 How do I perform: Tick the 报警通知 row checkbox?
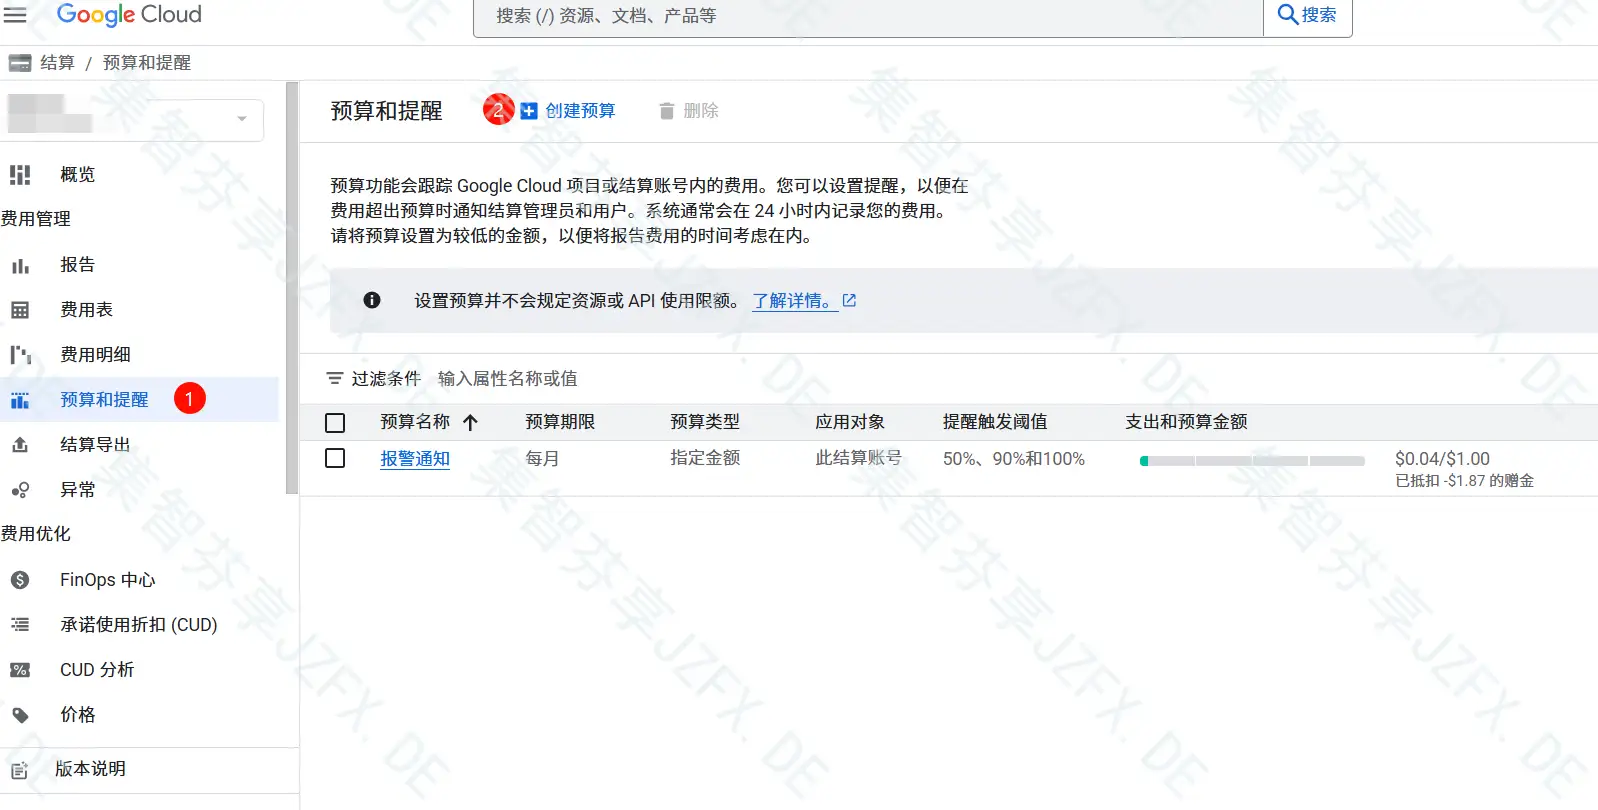coord(335,458)
